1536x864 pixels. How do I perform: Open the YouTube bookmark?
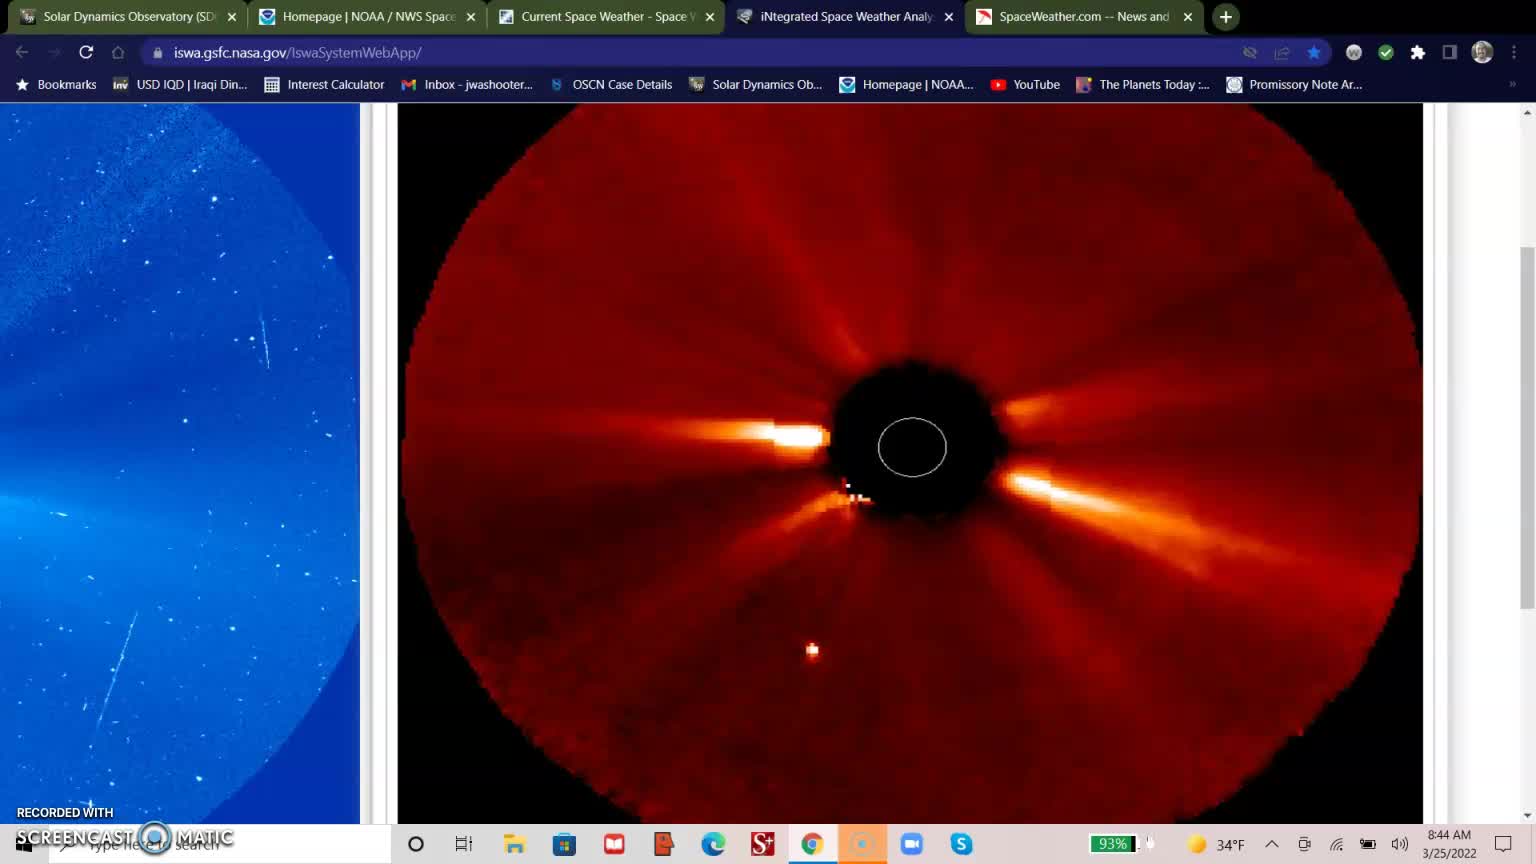[x=1025, y=85]
